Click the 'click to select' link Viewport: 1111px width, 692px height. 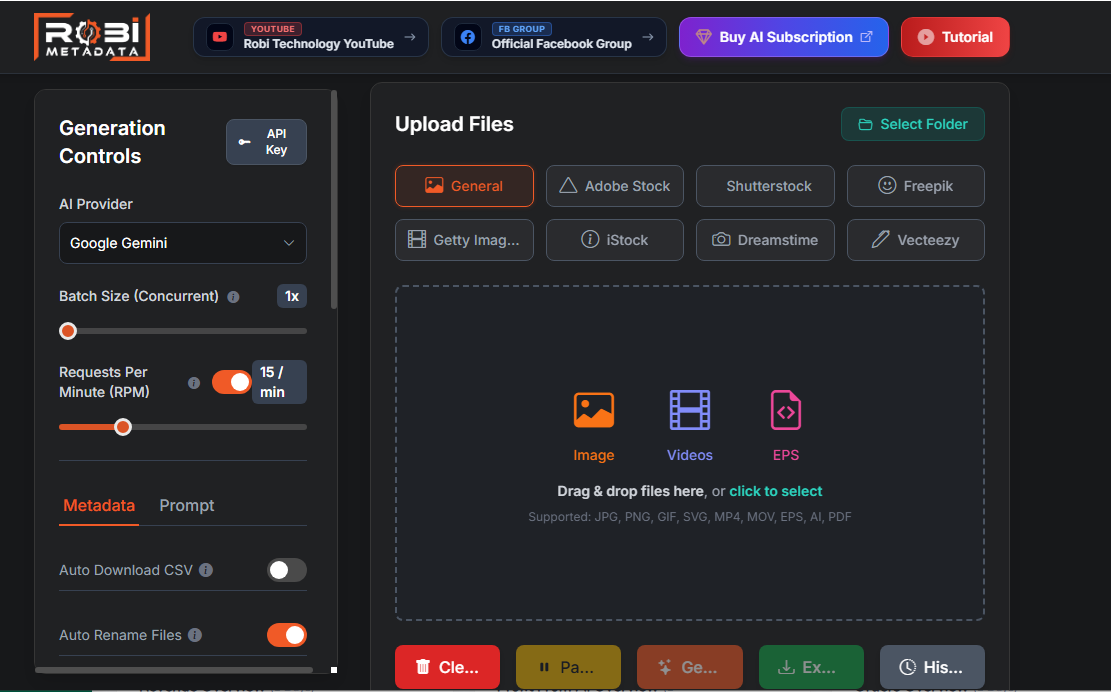click(x=776, y=491)
